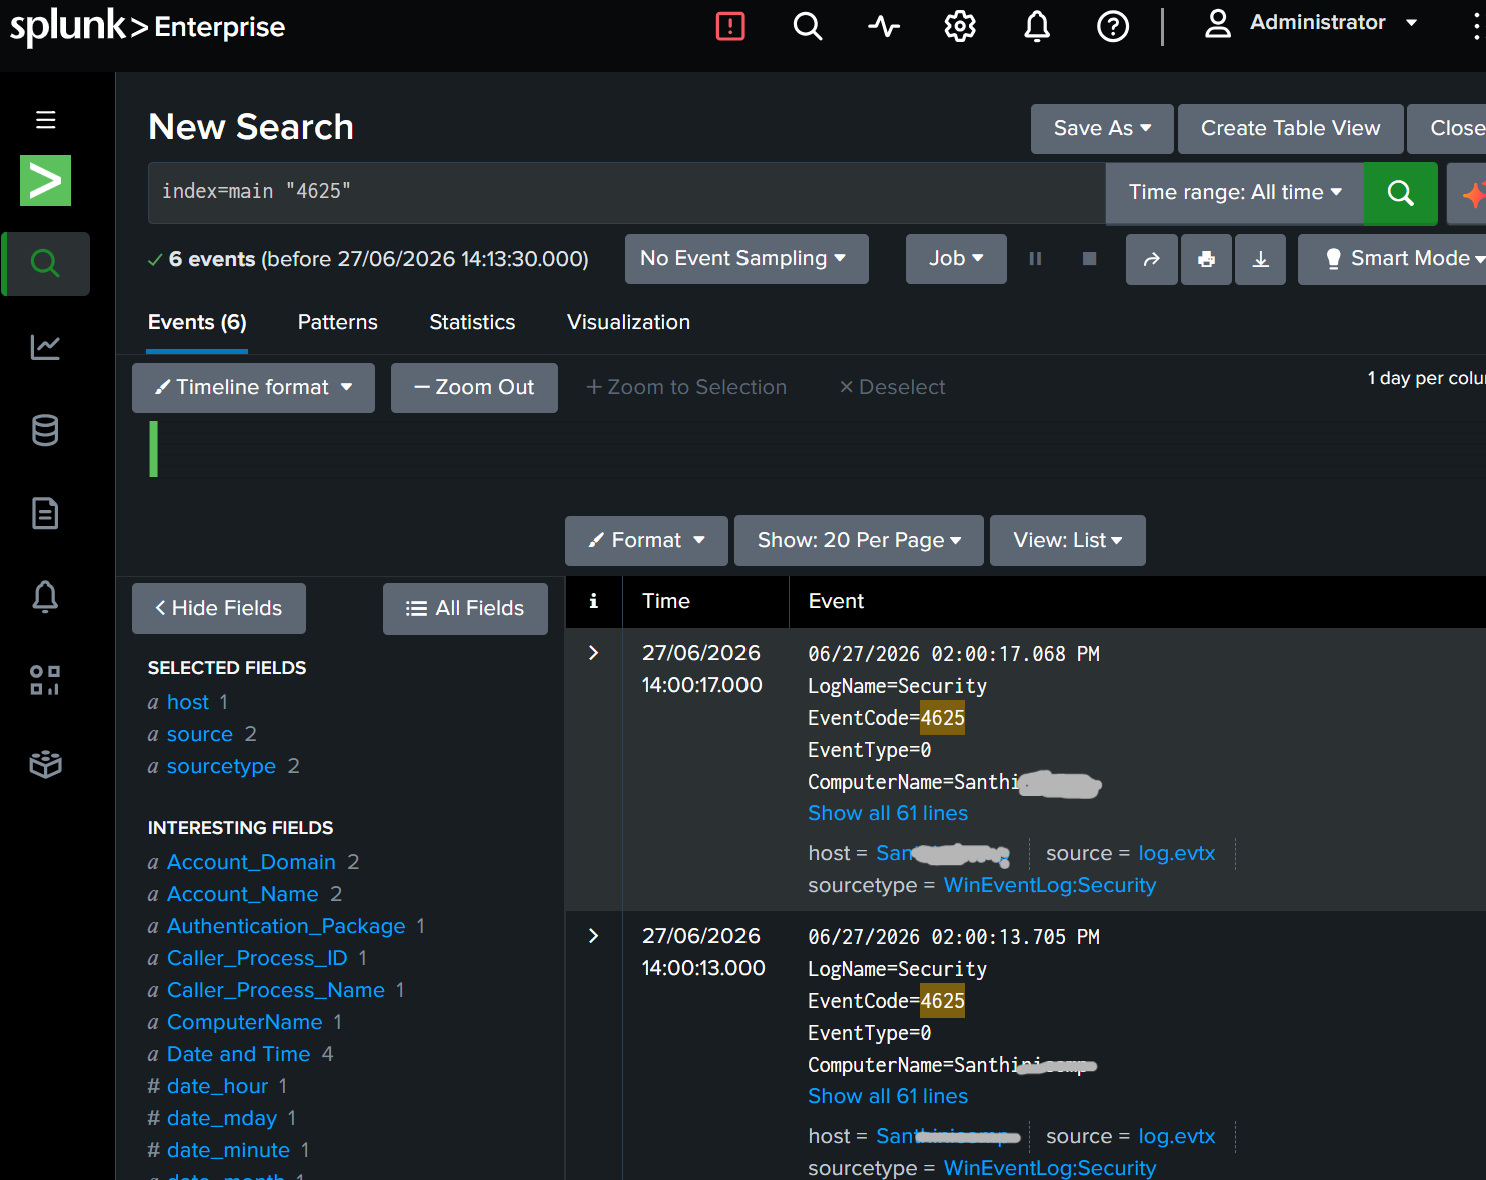Image resolution: width=1486 pixels, height=1180 pixels.
Task: Click Create Table View button
Action: (x=1290, y=129)
